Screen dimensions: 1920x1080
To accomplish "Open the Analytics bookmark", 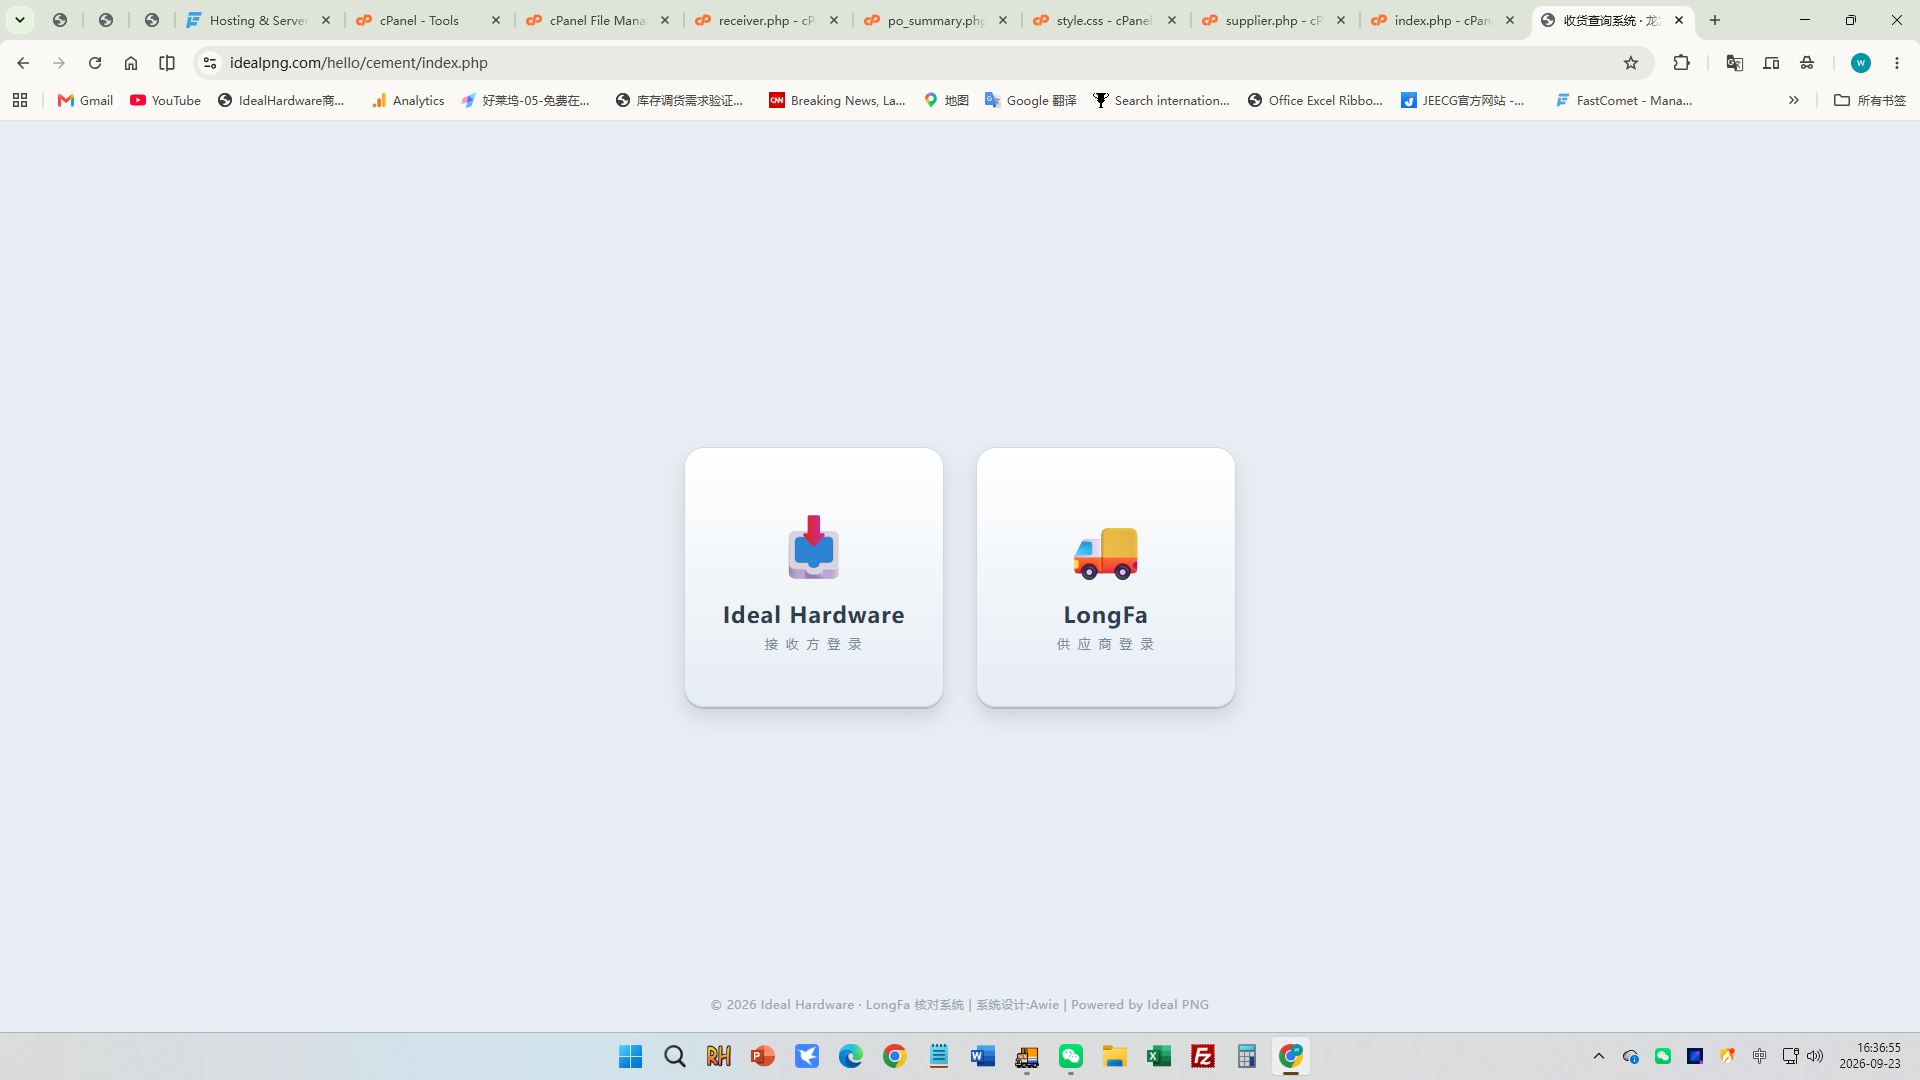I will pyautogui.click(x=408, y=100).
